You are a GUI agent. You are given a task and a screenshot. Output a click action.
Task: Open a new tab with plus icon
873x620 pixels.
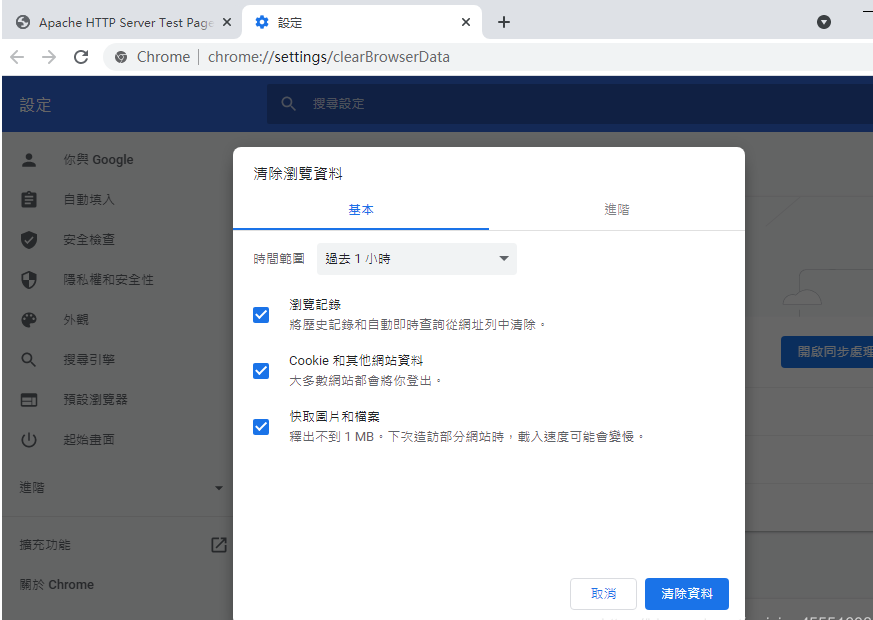coord(504,22)
